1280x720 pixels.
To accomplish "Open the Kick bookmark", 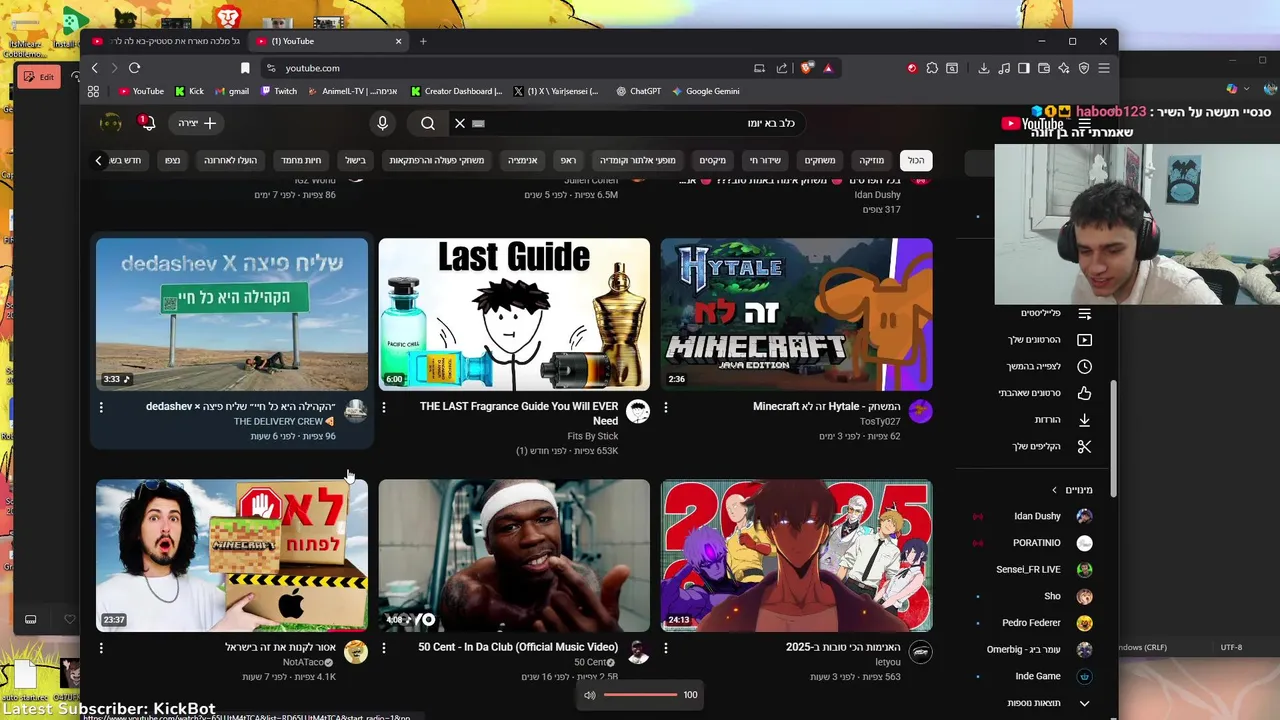I will (x=189, y=91).
